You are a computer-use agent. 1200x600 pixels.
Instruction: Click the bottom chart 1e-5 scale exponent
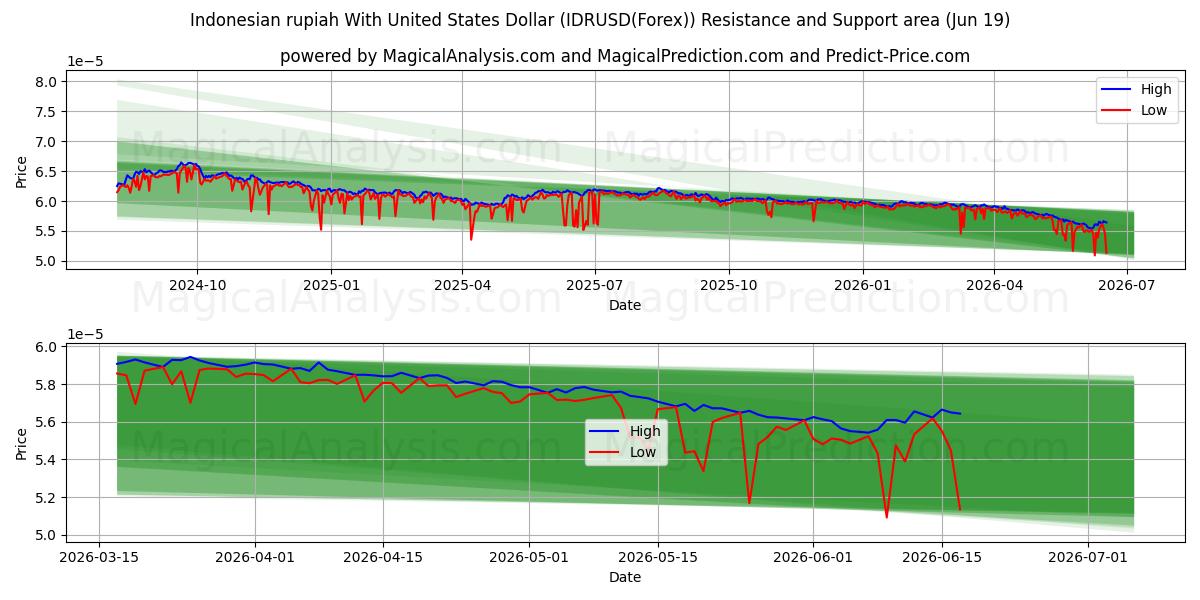[87, 334]
